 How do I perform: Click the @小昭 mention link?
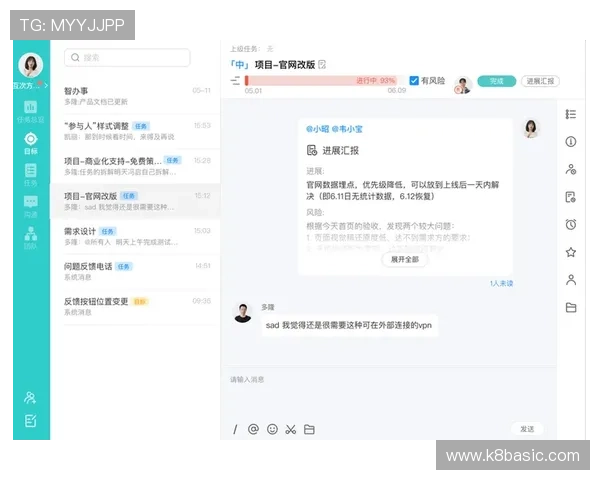(317, 129)
